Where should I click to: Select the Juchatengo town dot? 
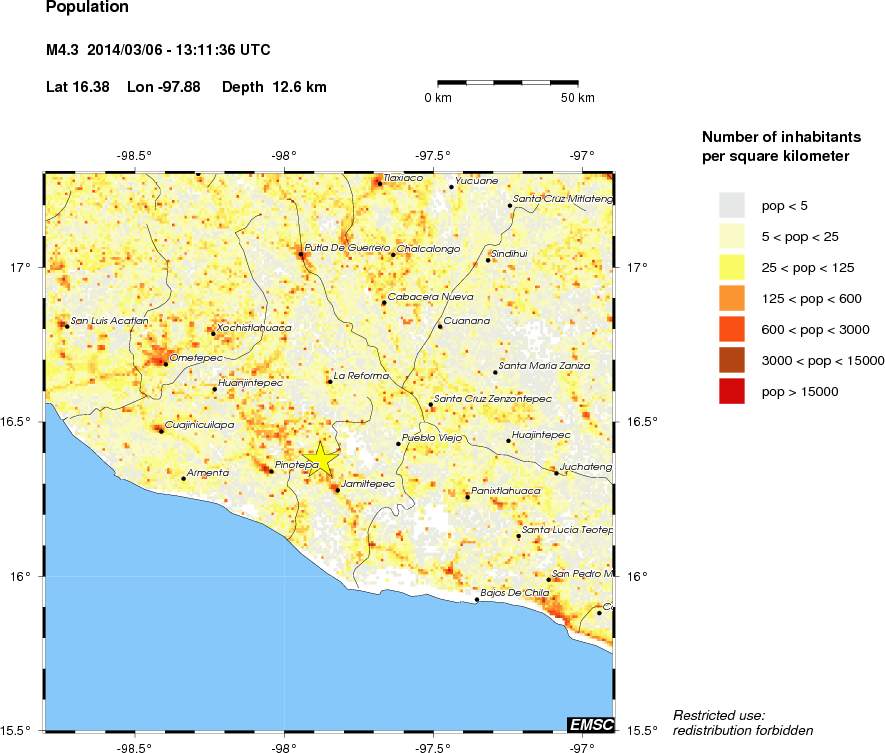point(556,472)
